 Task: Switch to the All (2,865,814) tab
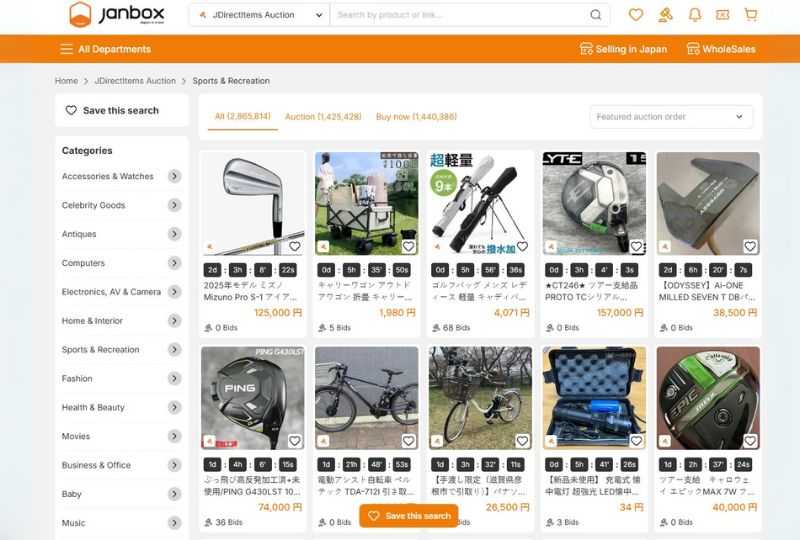[242, 116]
